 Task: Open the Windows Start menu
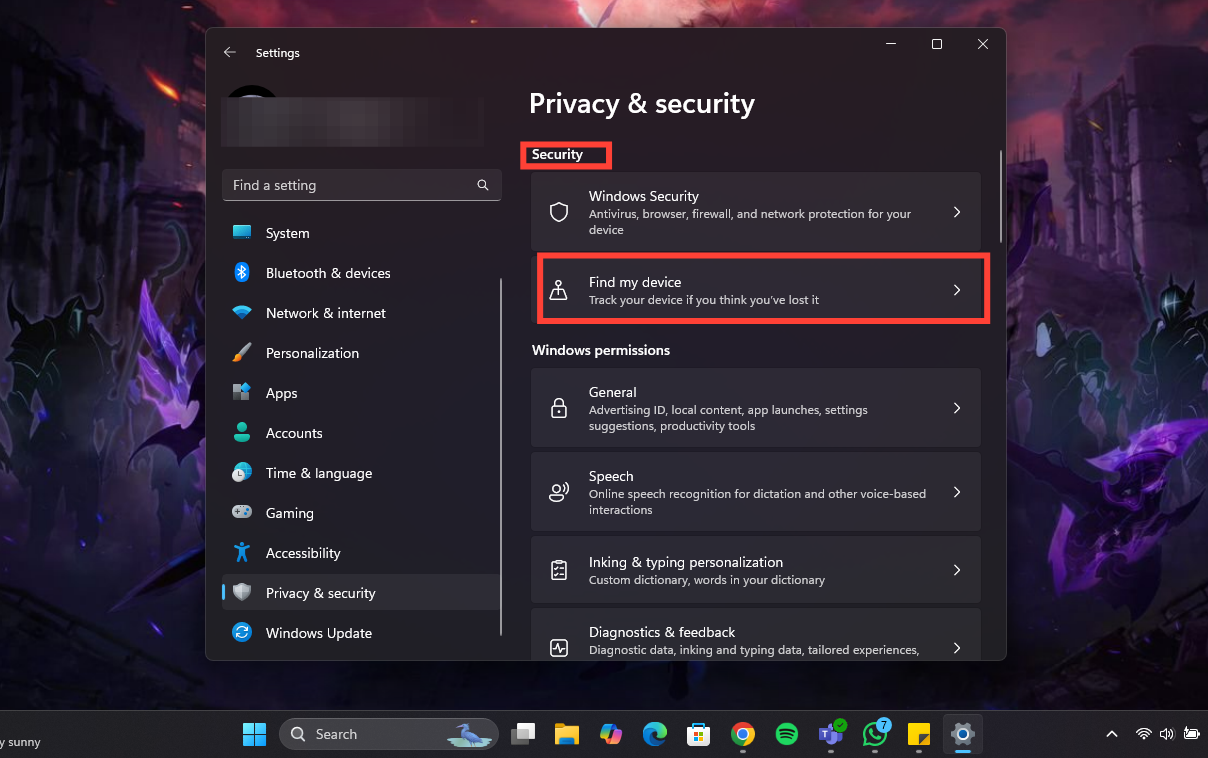[254, 734]
